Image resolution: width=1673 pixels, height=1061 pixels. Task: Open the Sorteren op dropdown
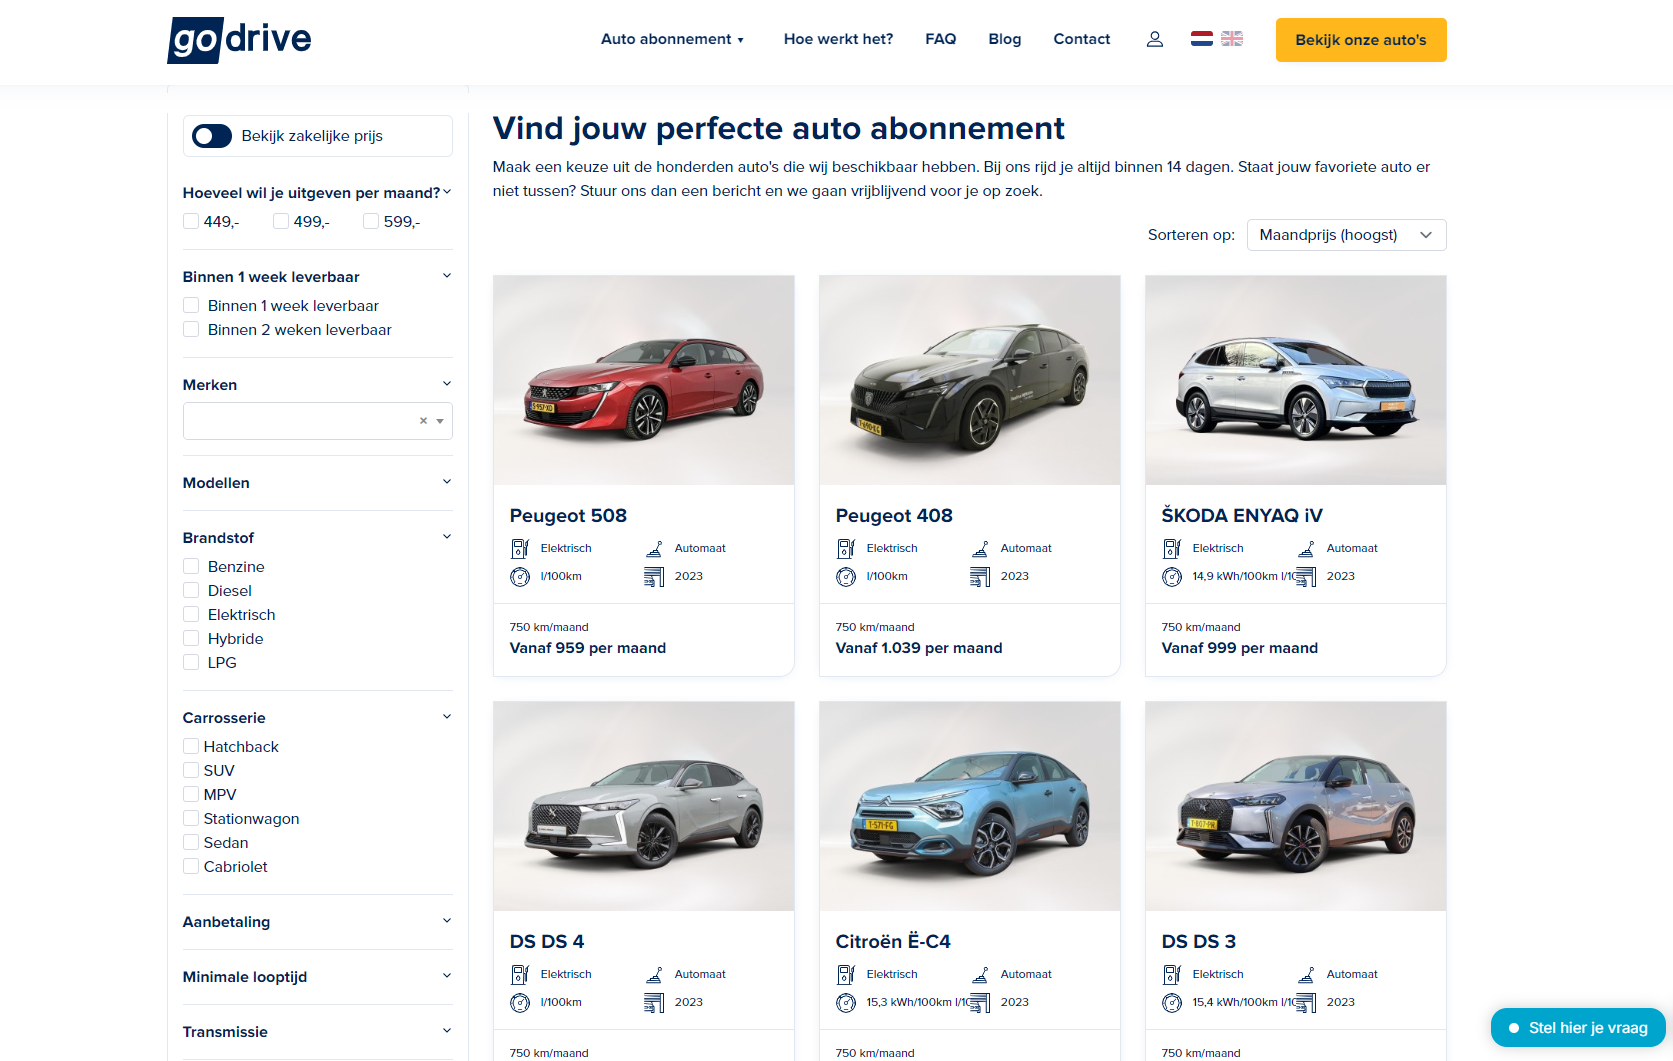1346,235
